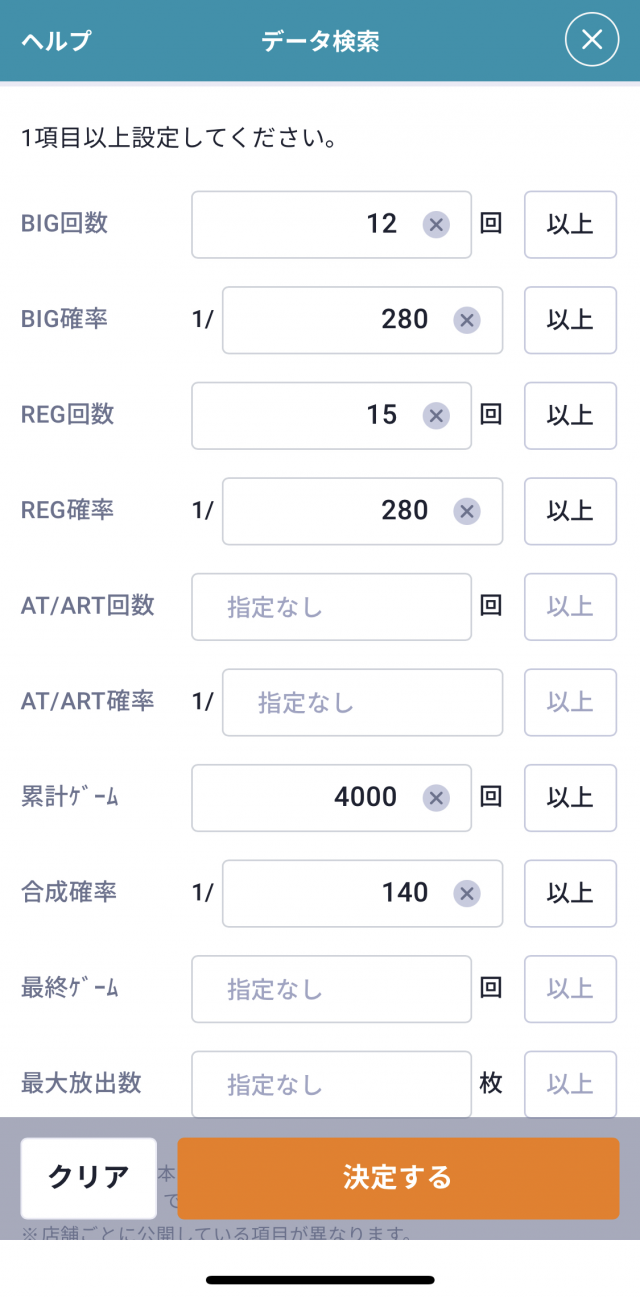Toggle the 以上 condition for BIG回数
Screen dimensions: 640x1298
point(570,224)
